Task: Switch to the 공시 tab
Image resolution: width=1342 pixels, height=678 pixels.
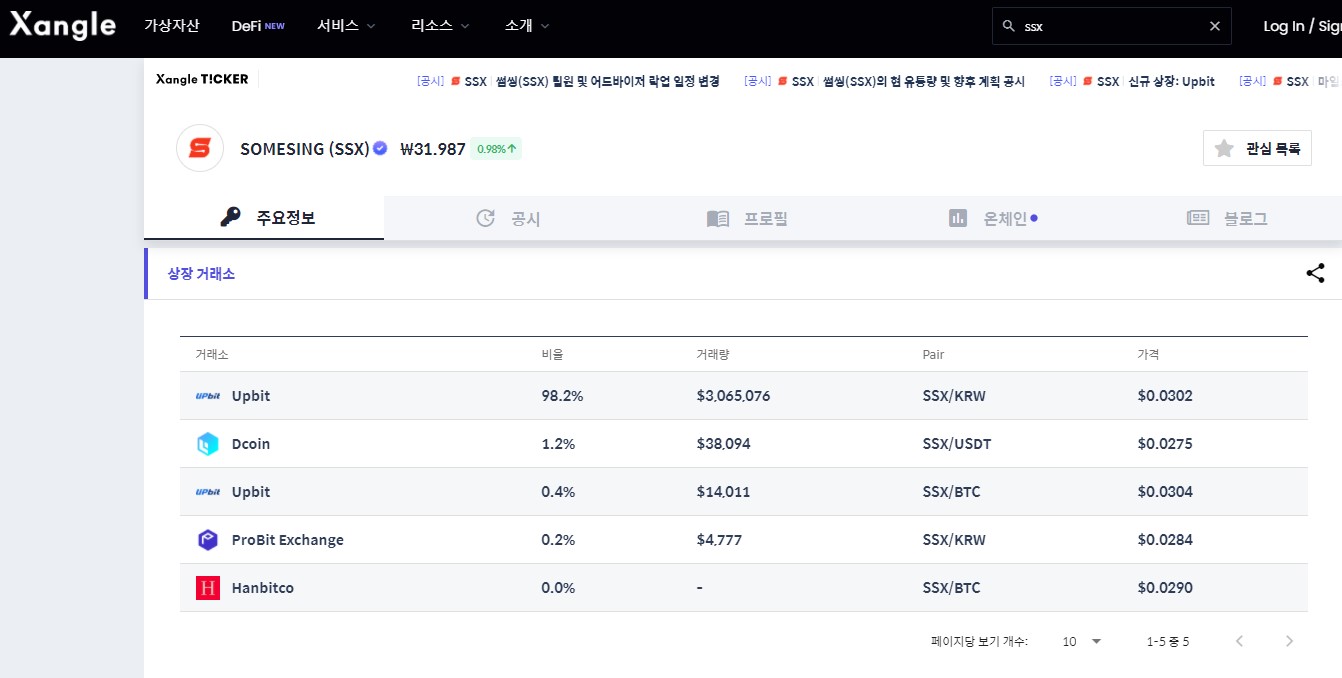Action: pos(508,218)
